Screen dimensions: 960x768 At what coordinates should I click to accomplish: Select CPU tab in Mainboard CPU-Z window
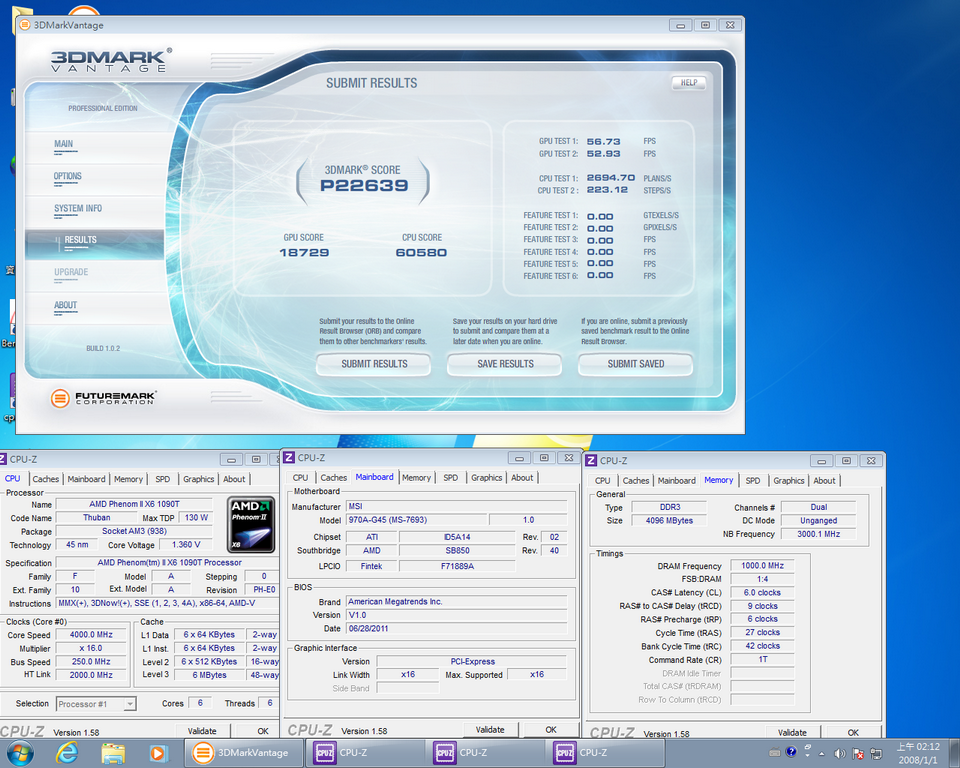300,478
